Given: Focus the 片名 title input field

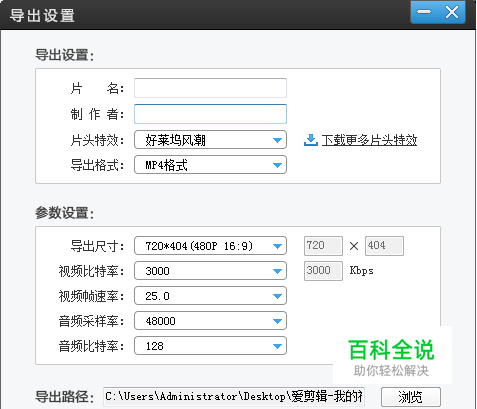Looking at the screenshot, I should tap(210, 88).
